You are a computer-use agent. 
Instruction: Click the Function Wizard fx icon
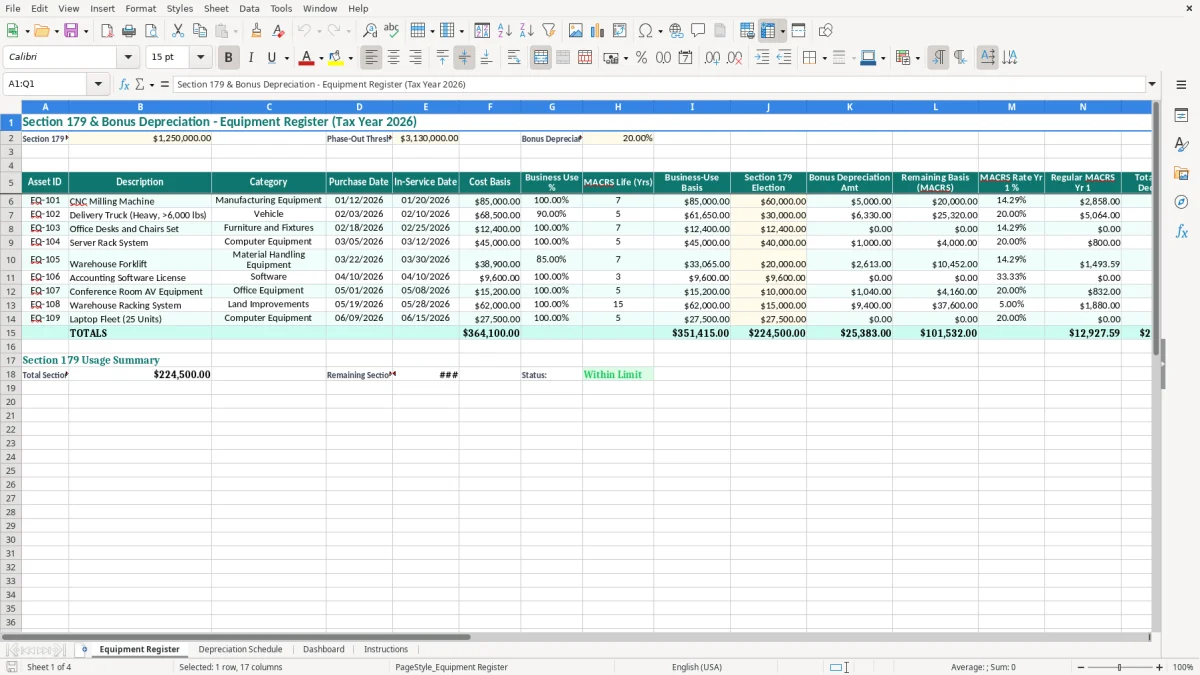coord(124,85)
